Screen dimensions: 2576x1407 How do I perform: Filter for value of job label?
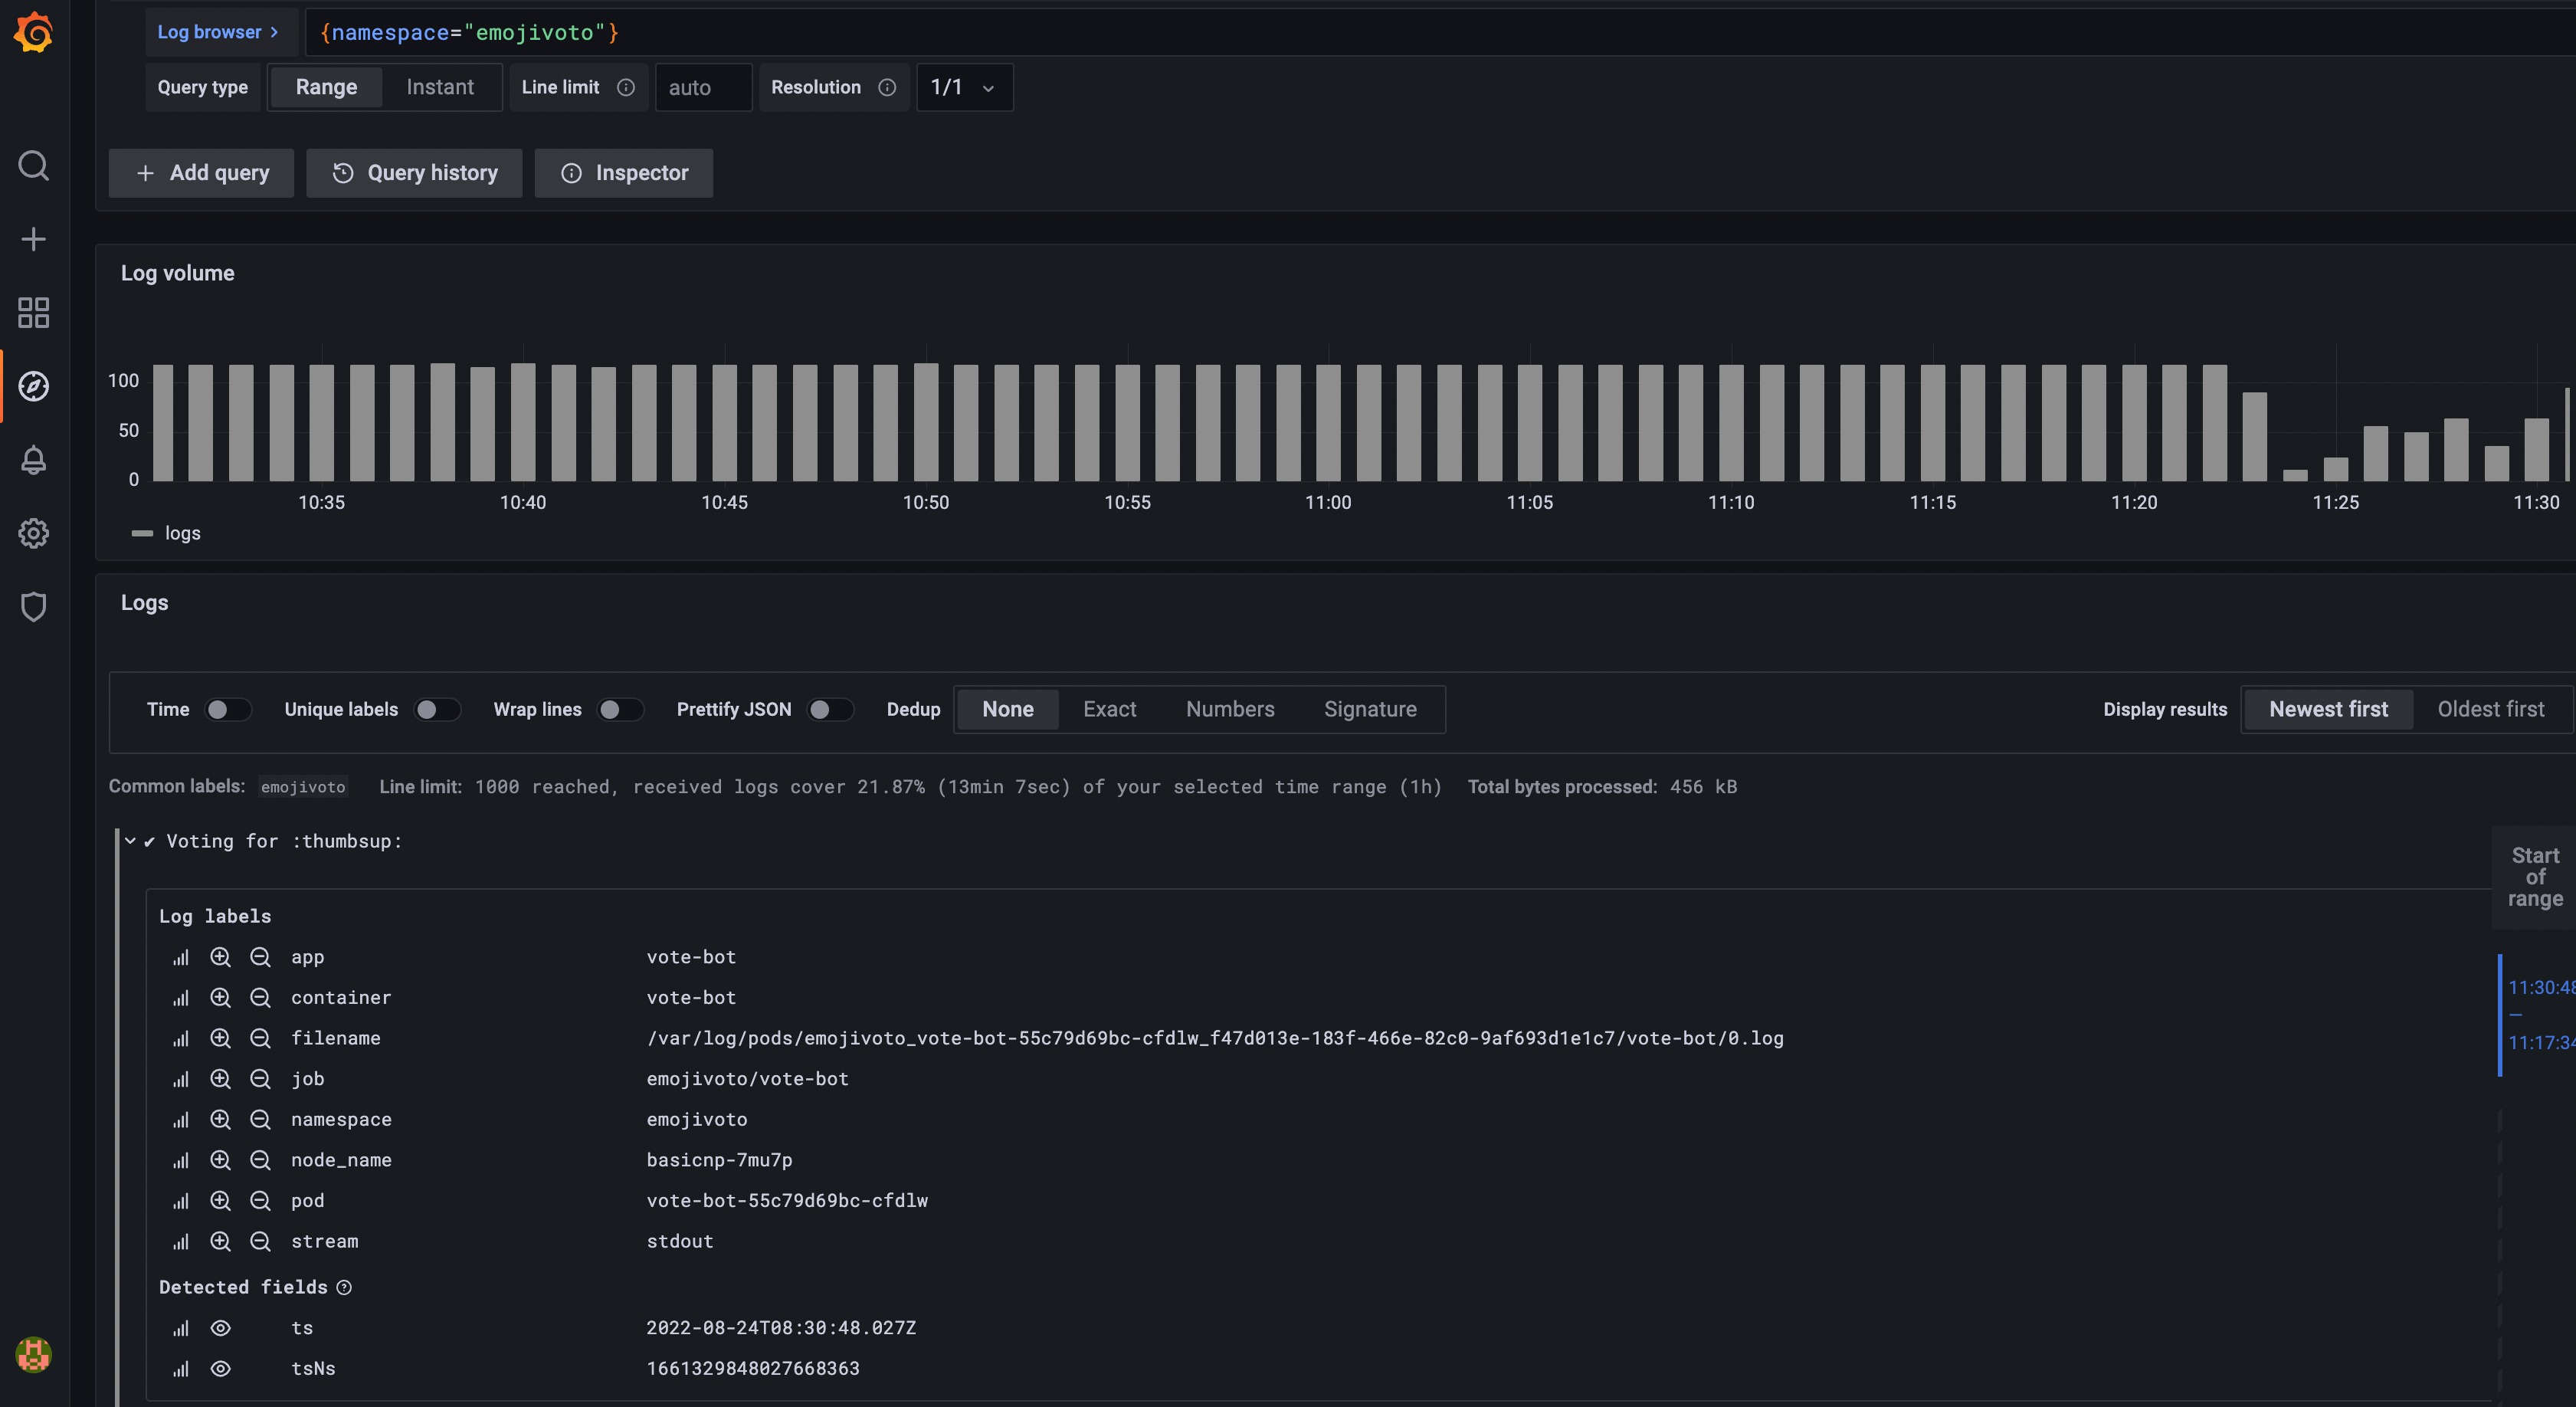[220, 1079]
